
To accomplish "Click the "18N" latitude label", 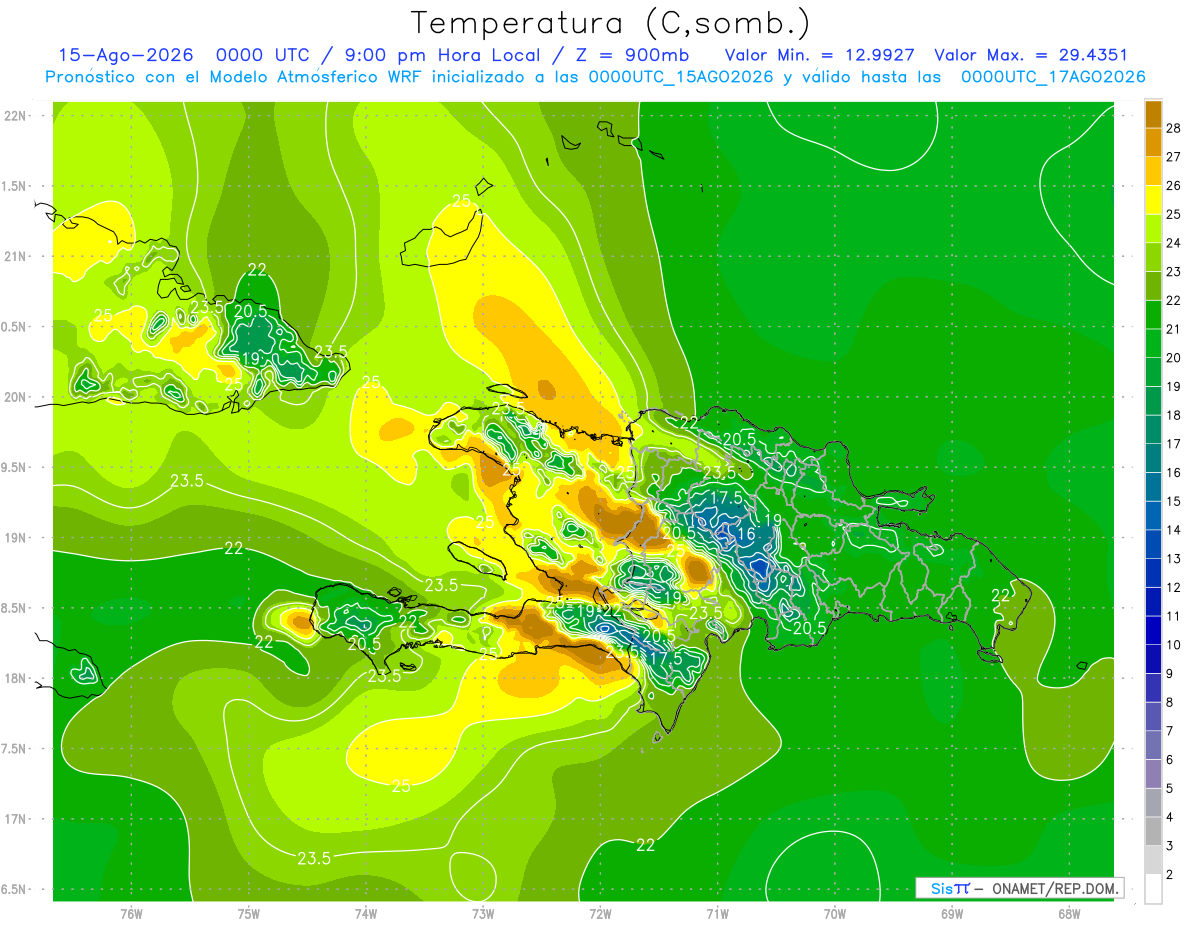I will (17, 679).
